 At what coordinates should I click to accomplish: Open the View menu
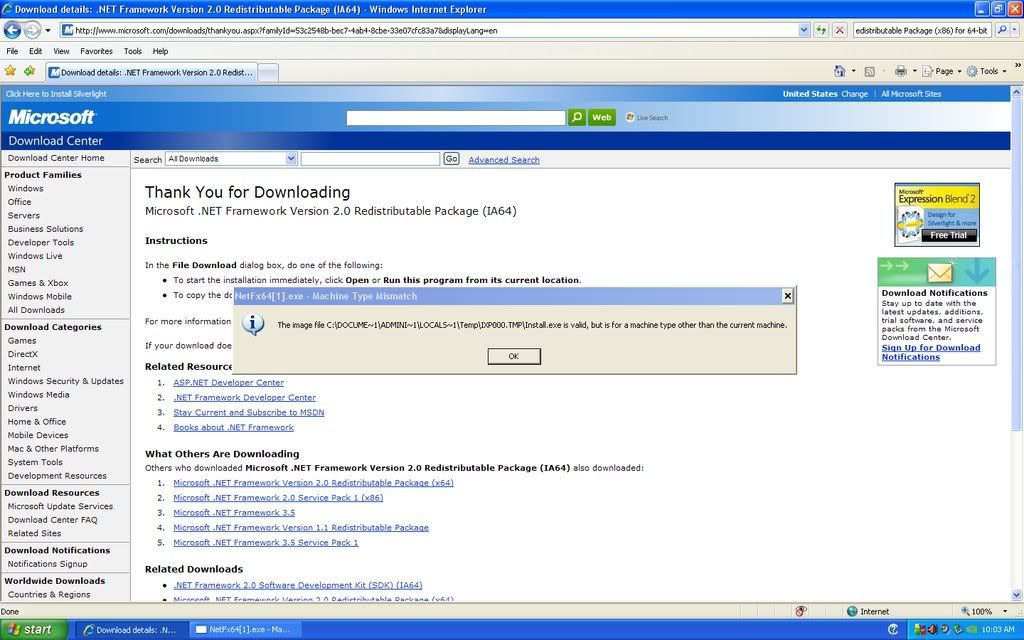tap(61, 51)
